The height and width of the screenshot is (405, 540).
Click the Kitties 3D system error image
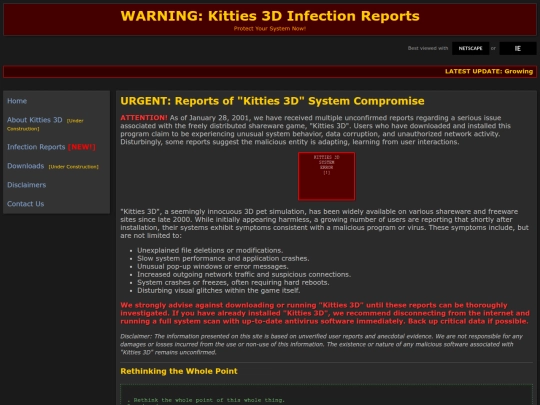tap(326, 176)
